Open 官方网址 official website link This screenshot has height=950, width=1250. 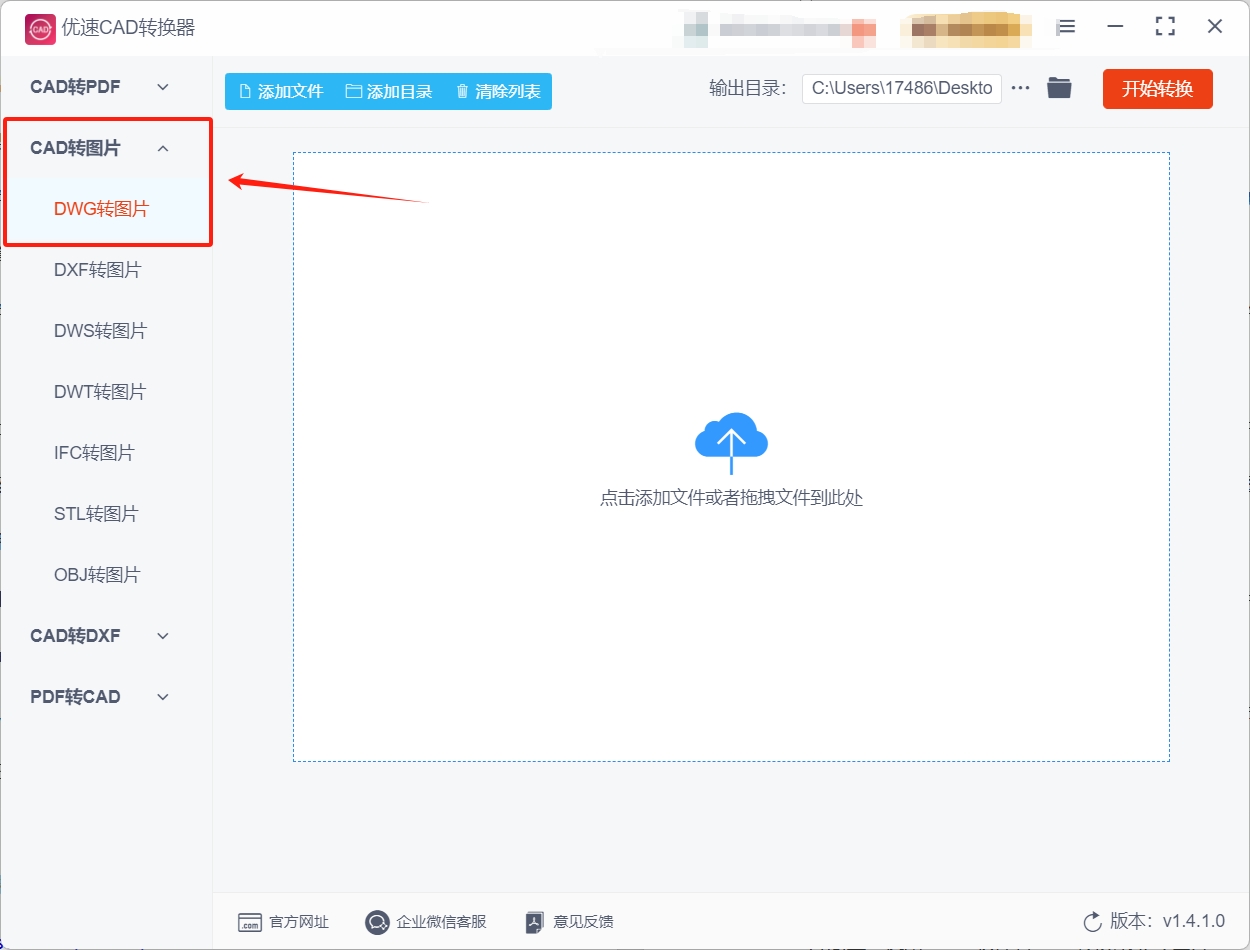coord(283,922)
